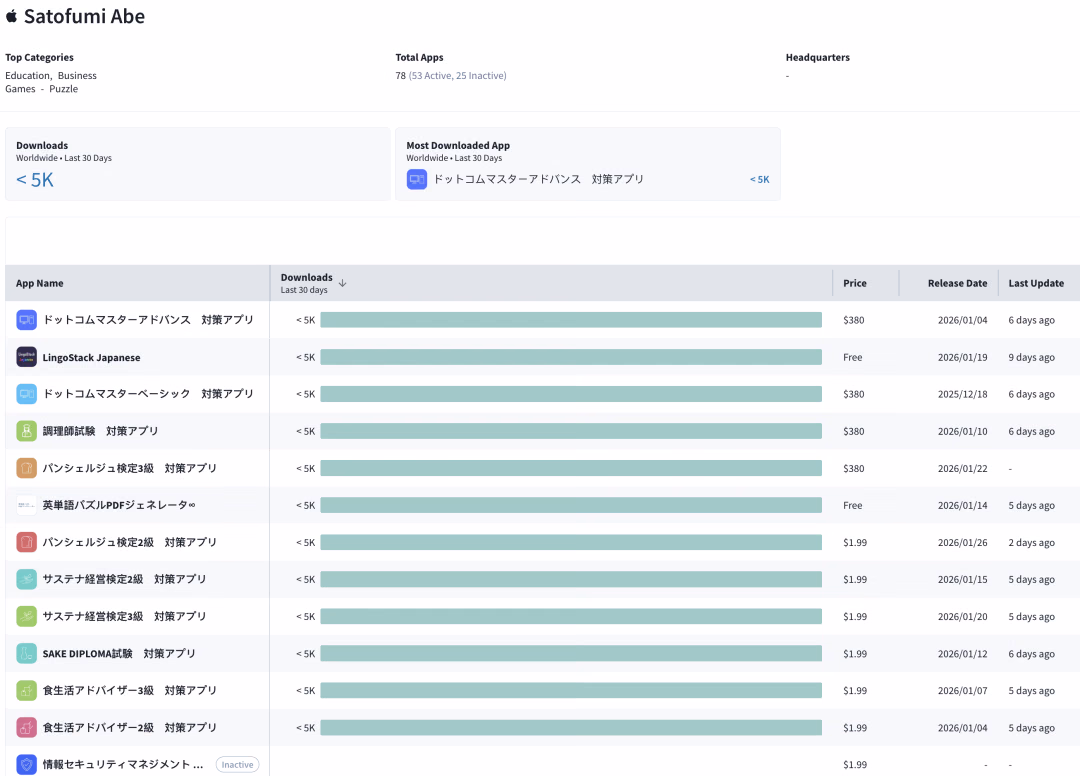Select the 情報セキュリティマネジメント app icon
Image resolution: width=1080 pixels, height=776 pixels.
(26, 764)
